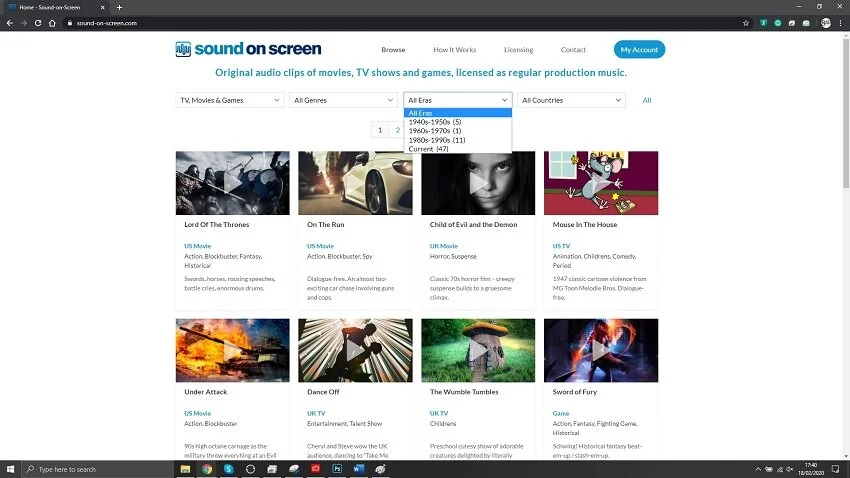Screen dimensions: 850x478
Task: Select the 1960s-1970s (1) option
Action: (x=458, y=131)
